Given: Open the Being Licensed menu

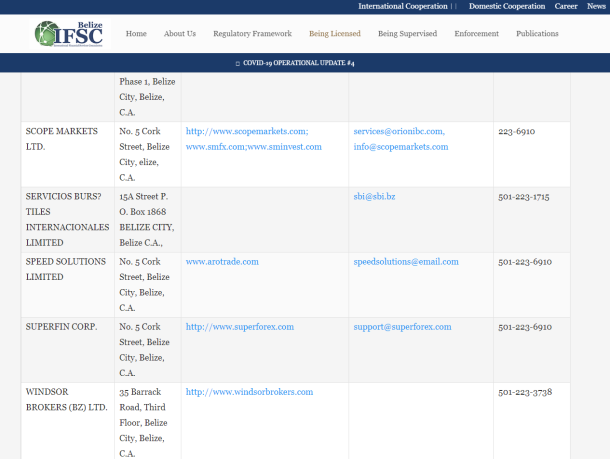Looking at the screenshot, I should point(335,33).
